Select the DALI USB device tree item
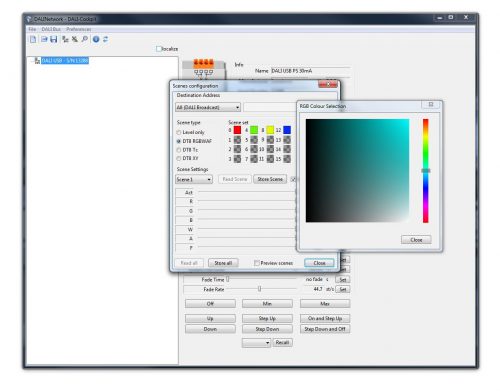 tap(65, 60)
